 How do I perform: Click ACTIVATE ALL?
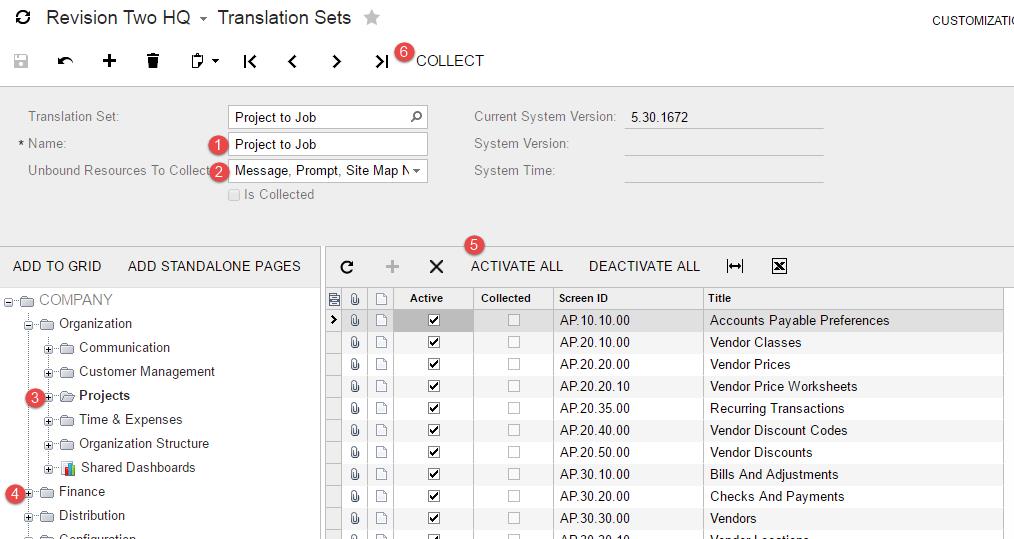pos(517,266)
